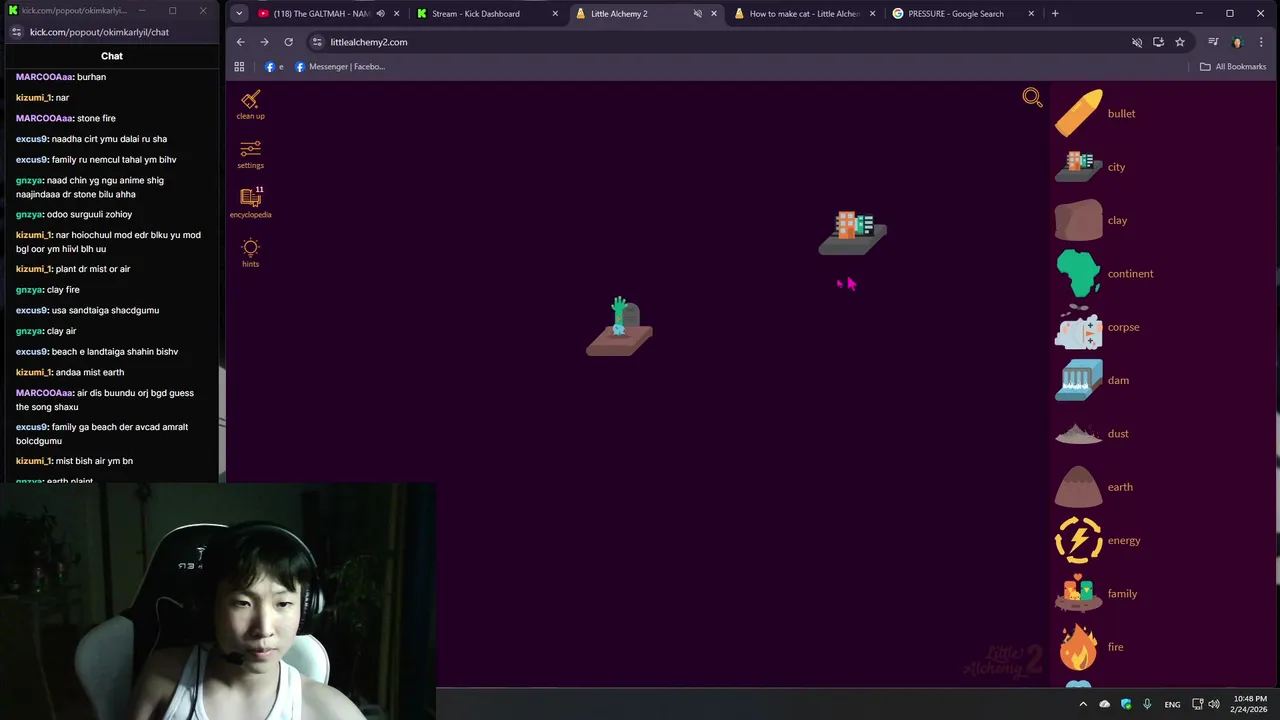View site information icon beside littlealchemy2.com
This screenshot has width=1280, height=720.
click(317, 42)
